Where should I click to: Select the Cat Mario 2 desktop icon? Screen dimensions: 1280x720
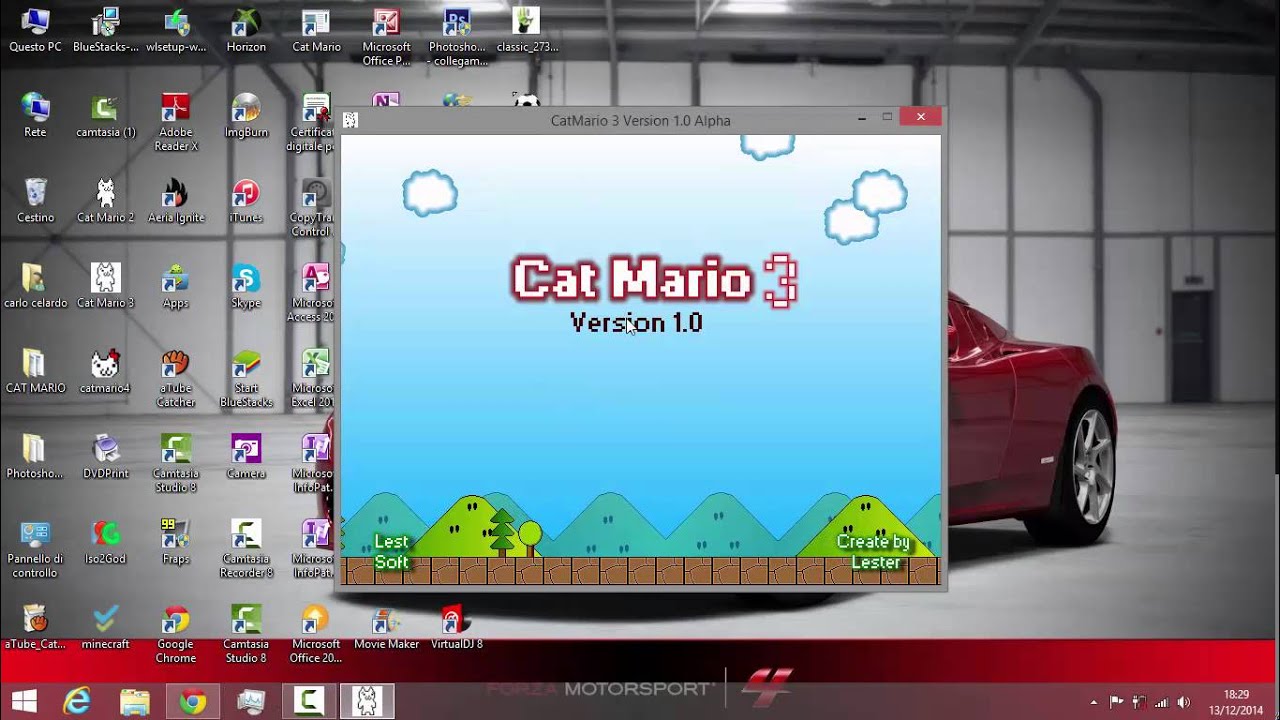[105, 200]
